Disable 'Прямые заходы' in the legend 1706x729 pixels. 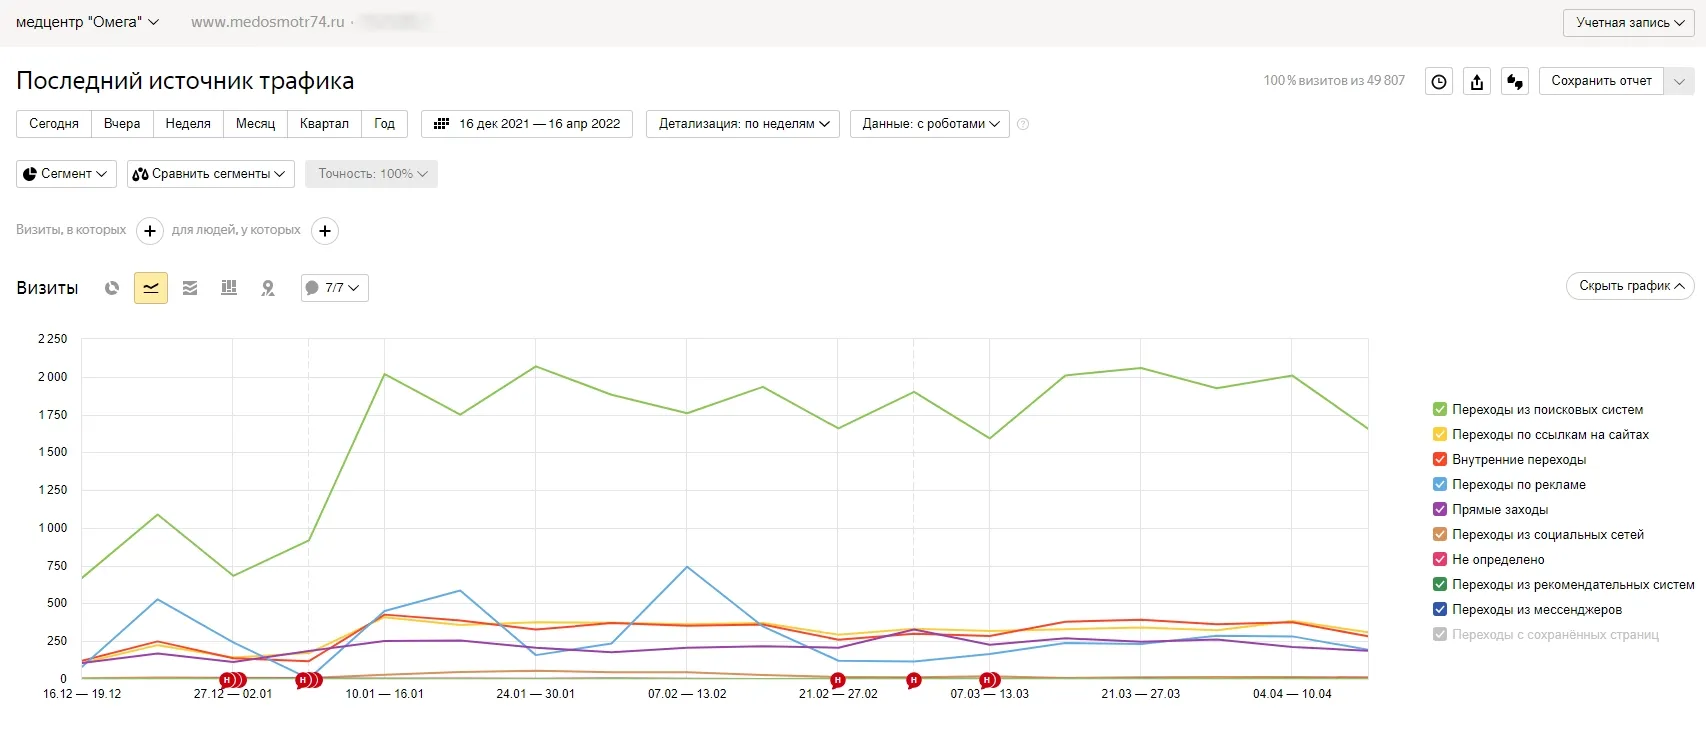1440,509
